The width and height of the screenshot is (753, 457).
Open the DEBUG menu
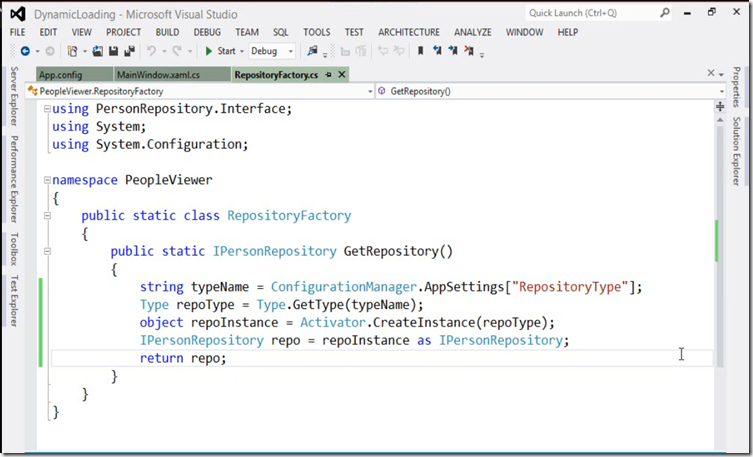point(207,32)
